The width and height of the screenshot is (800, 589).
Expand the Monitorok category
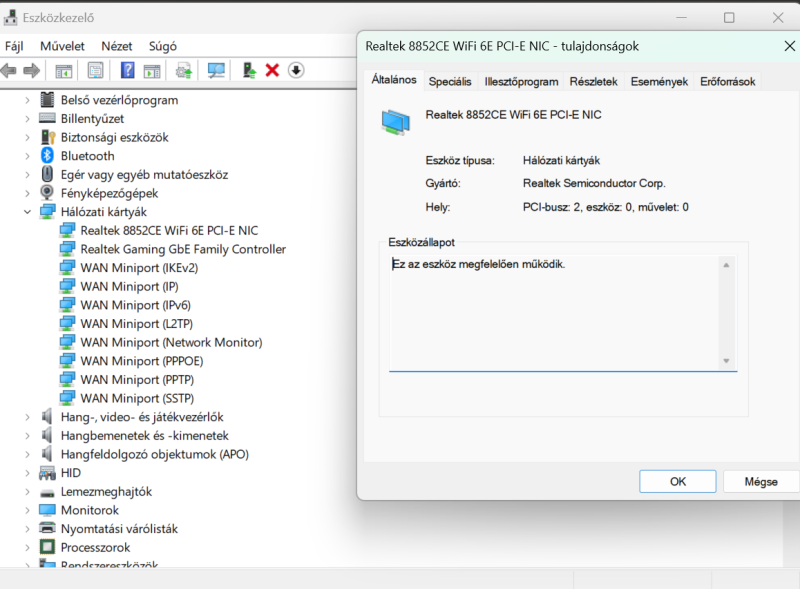point(27,510)
